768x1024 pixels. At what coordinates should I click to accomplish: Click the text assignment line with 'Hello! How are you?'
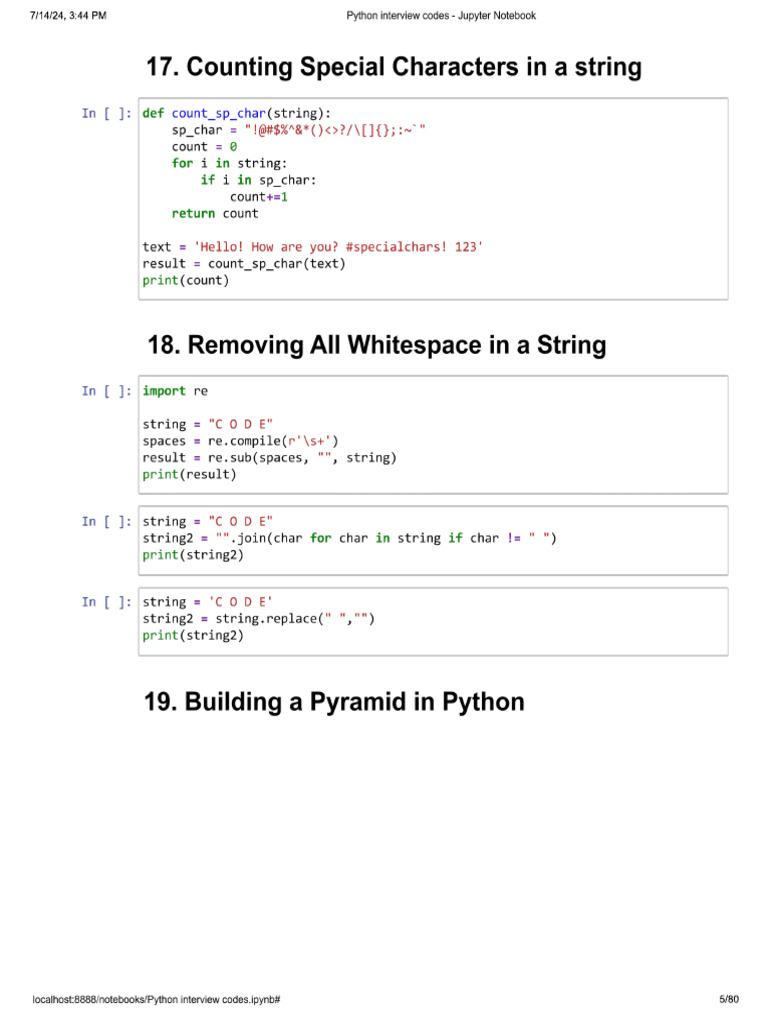click(313, 247)
